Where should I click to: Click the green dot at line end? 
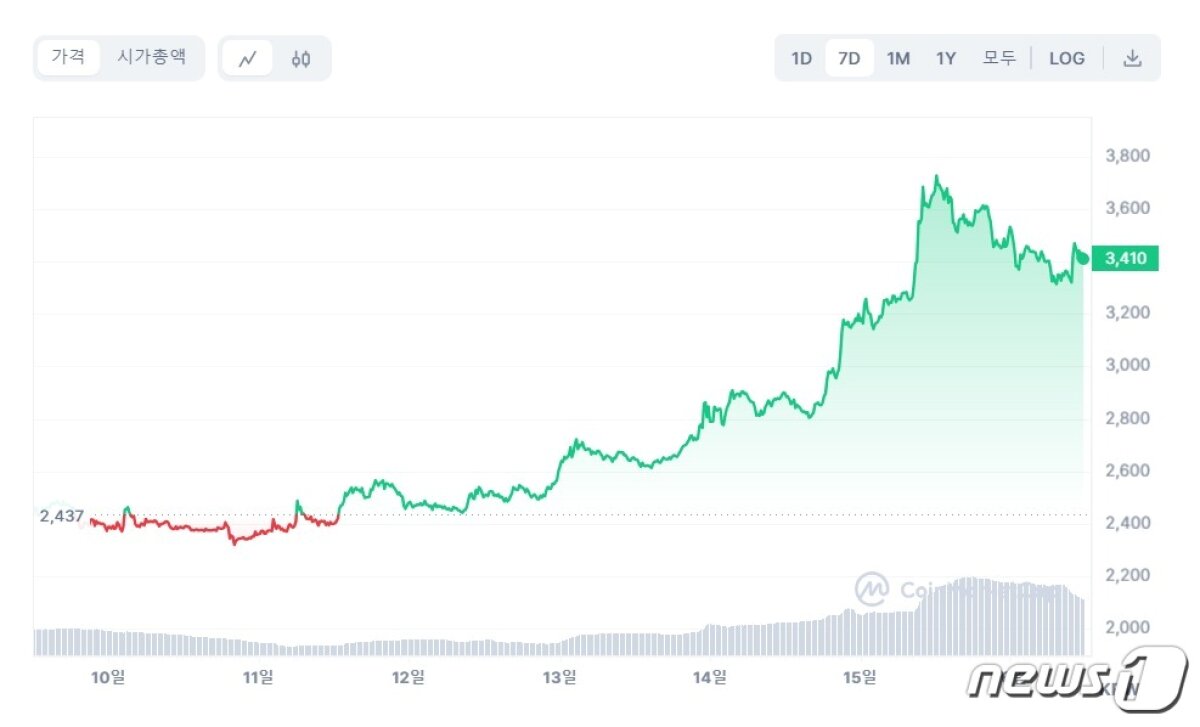coord(1083,258)
